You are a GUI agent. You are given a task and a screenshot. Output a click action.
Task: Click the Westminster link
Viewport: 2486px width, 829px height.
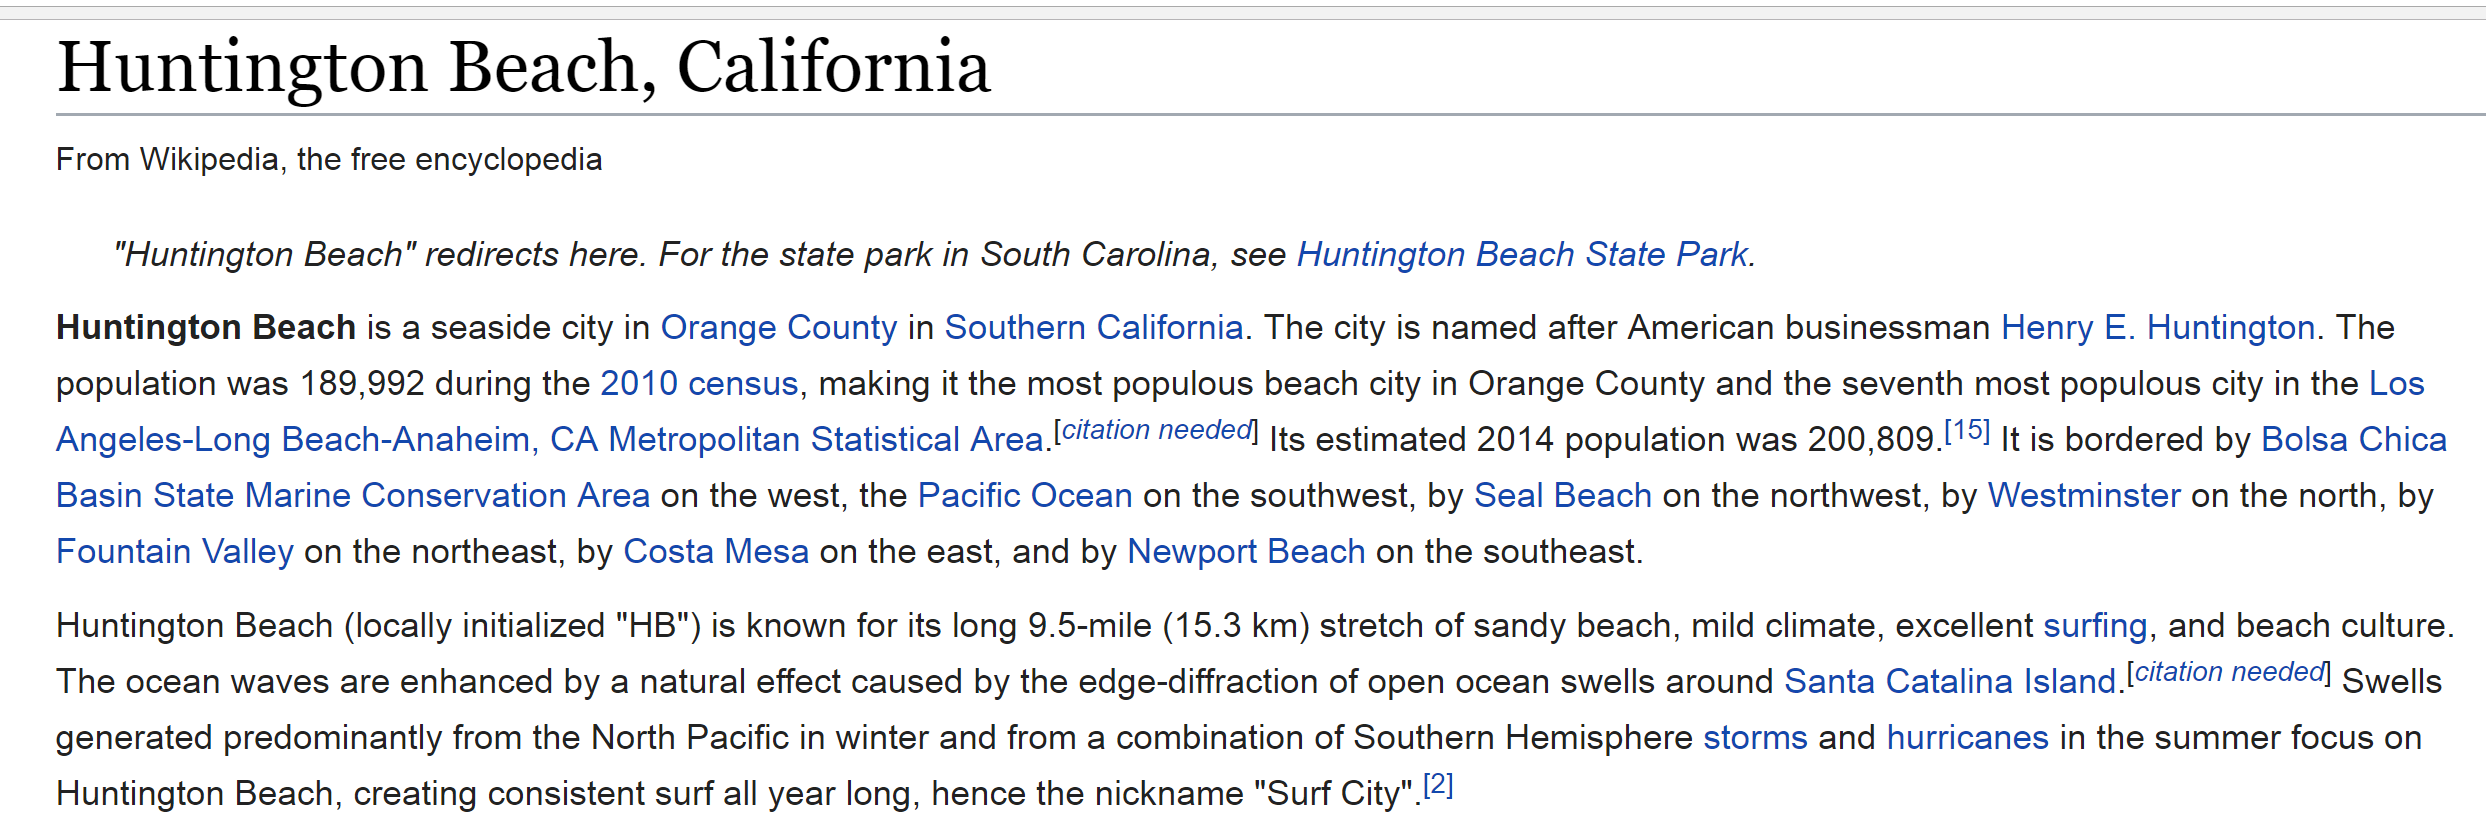[x=2083, y=496]
